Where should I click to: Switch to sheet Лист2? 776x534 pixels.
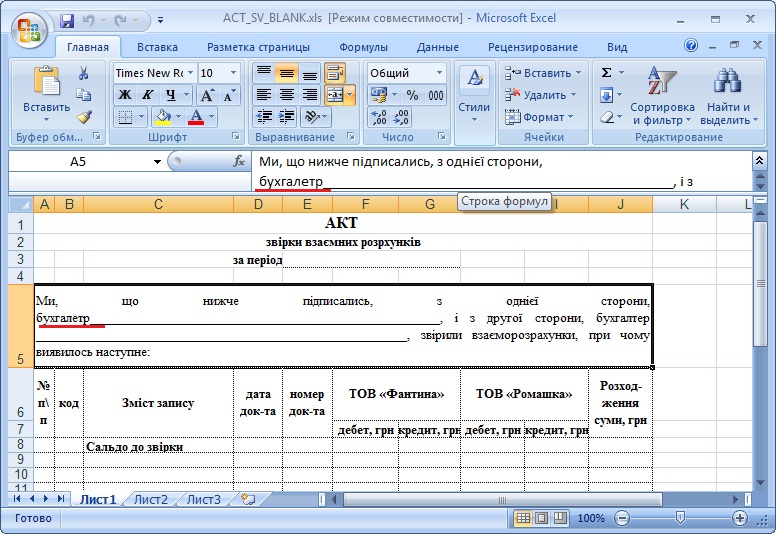[x=151, y=499]
